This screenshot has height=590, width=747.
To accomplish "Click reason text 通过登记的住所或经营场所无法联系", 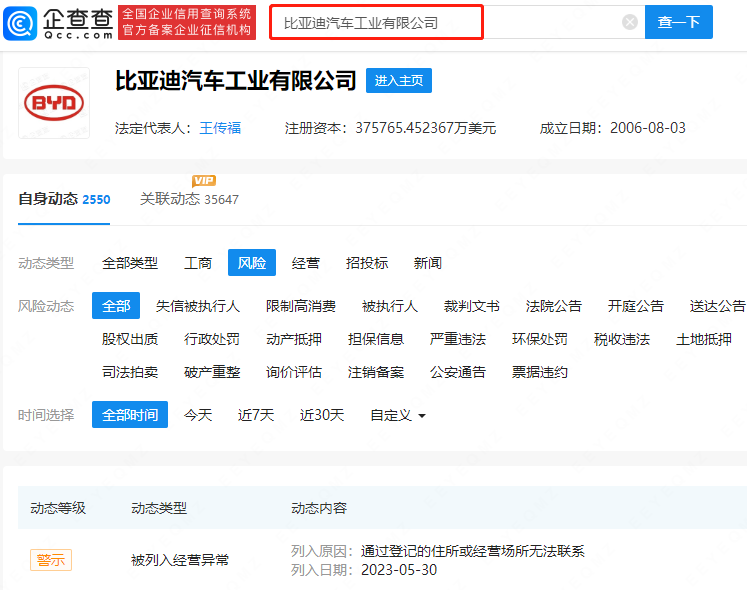I will [473, 551].
